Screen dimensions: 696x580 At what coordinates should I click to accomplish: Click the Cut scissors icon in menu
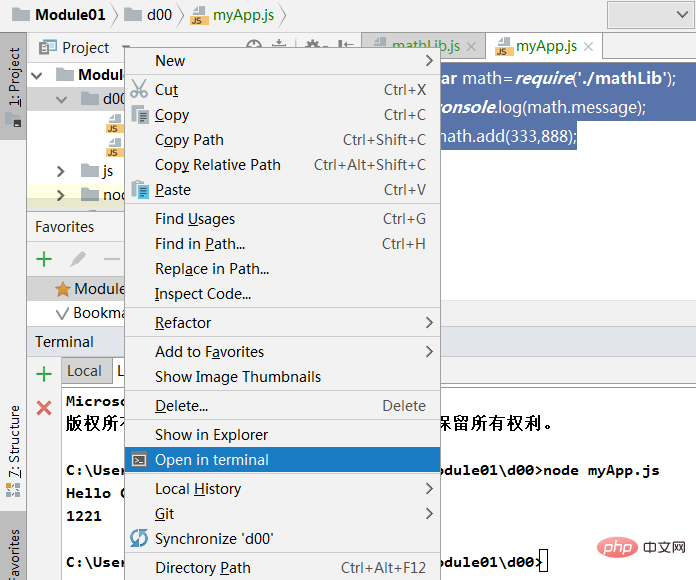139,89
